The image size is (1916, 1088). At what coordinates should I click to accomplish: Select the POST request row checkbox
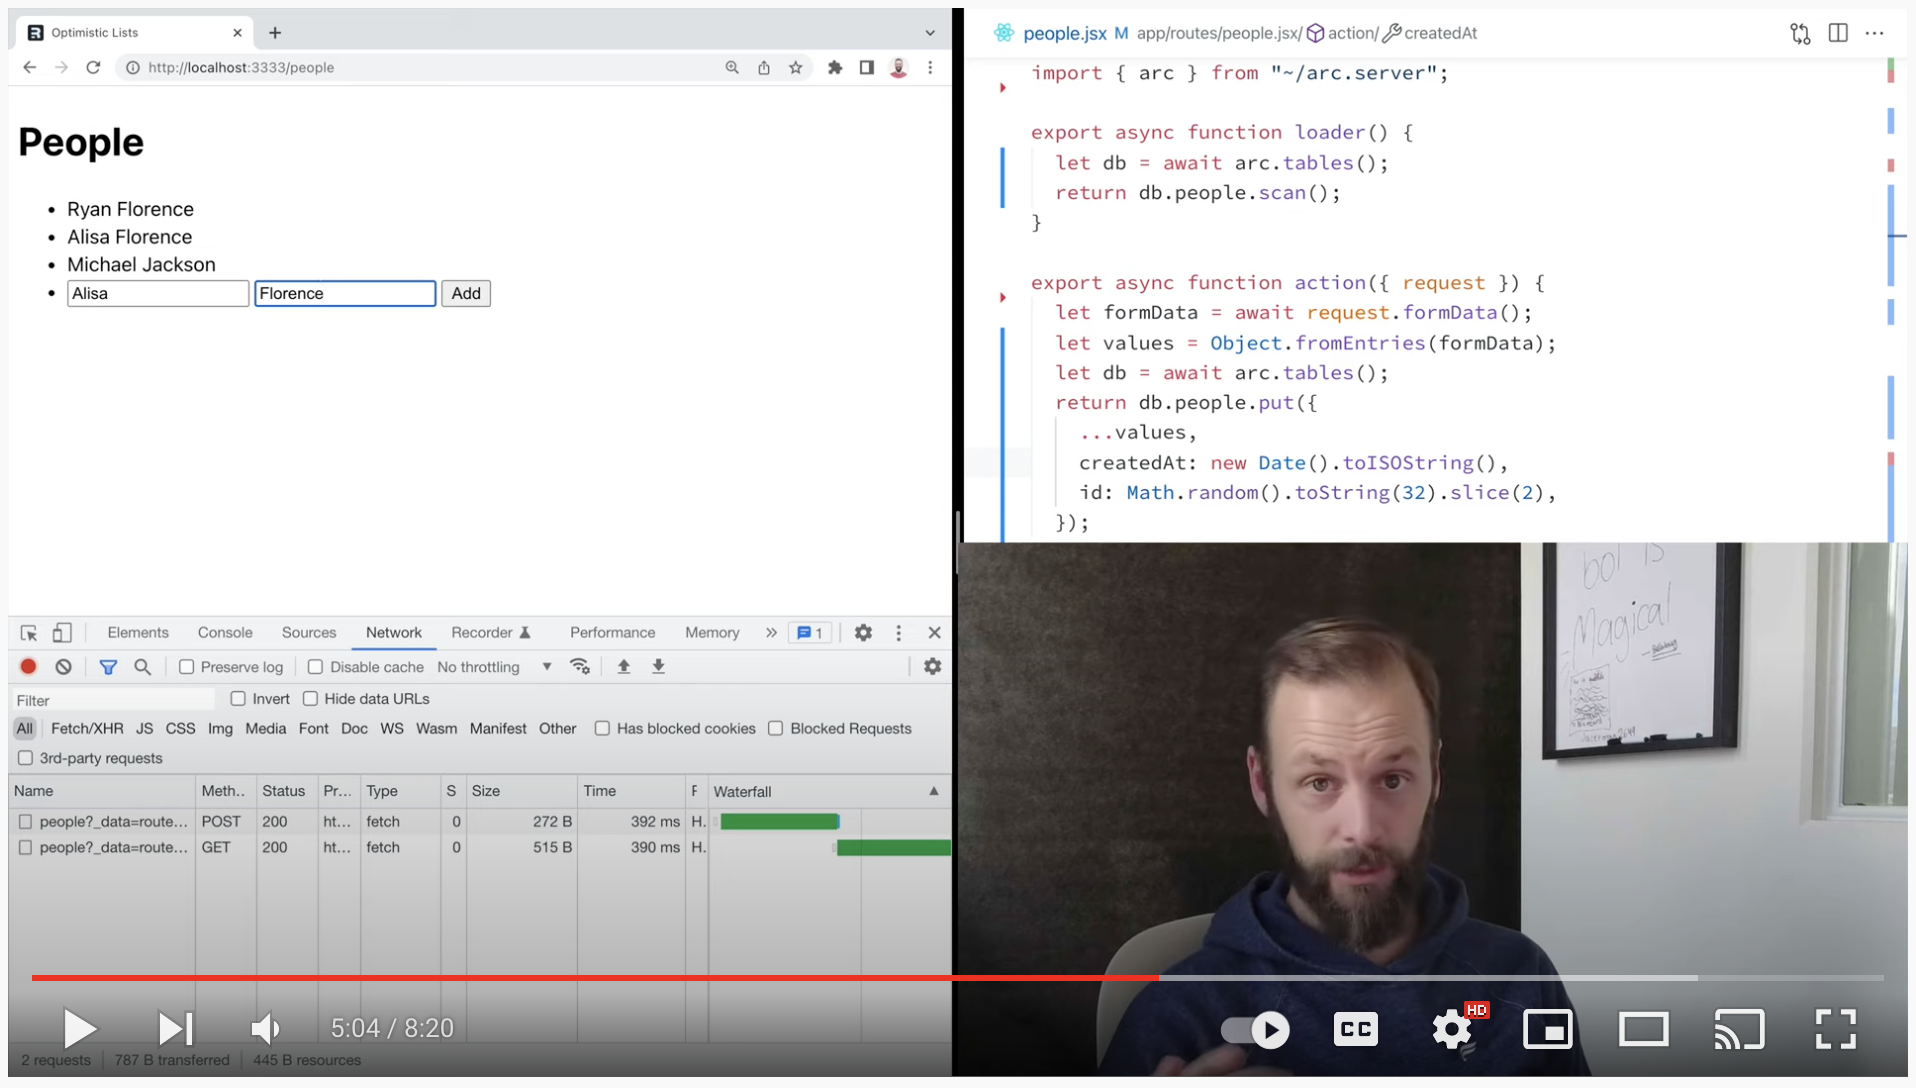pyautogui.click(x=26, y=822)
